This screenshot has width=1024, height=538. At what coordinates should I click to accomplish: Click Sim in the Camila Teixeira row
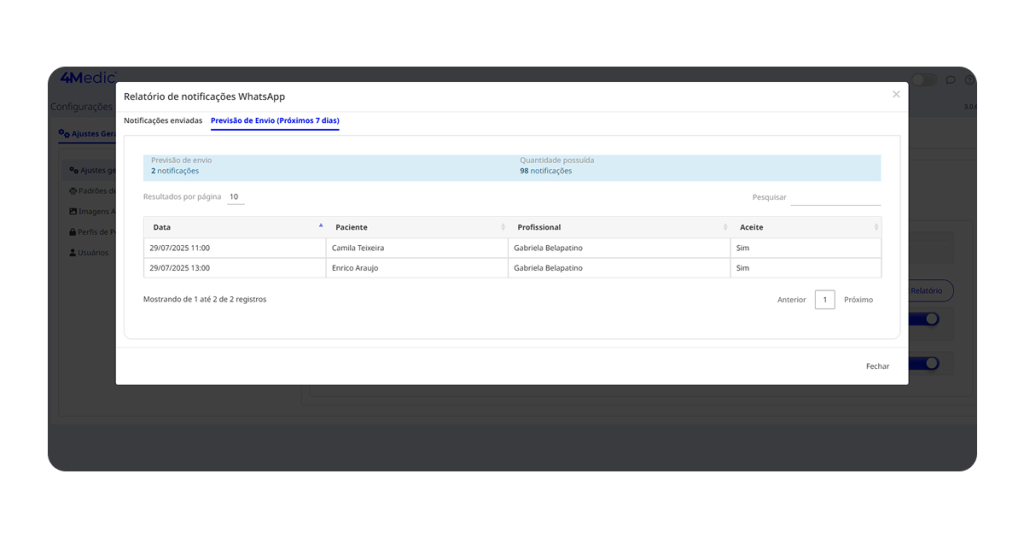(x=806, y=248)
